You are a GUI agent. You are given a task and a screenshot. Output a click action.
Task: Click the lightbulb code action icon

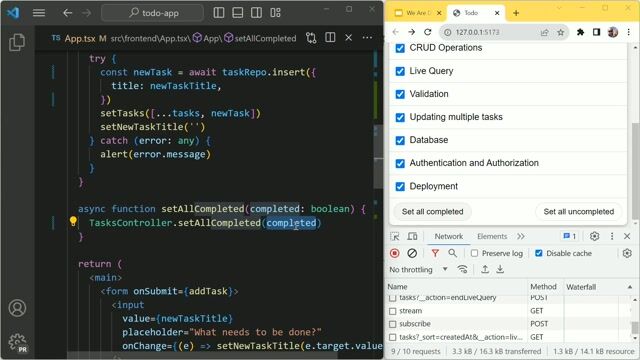click(73, 222)
